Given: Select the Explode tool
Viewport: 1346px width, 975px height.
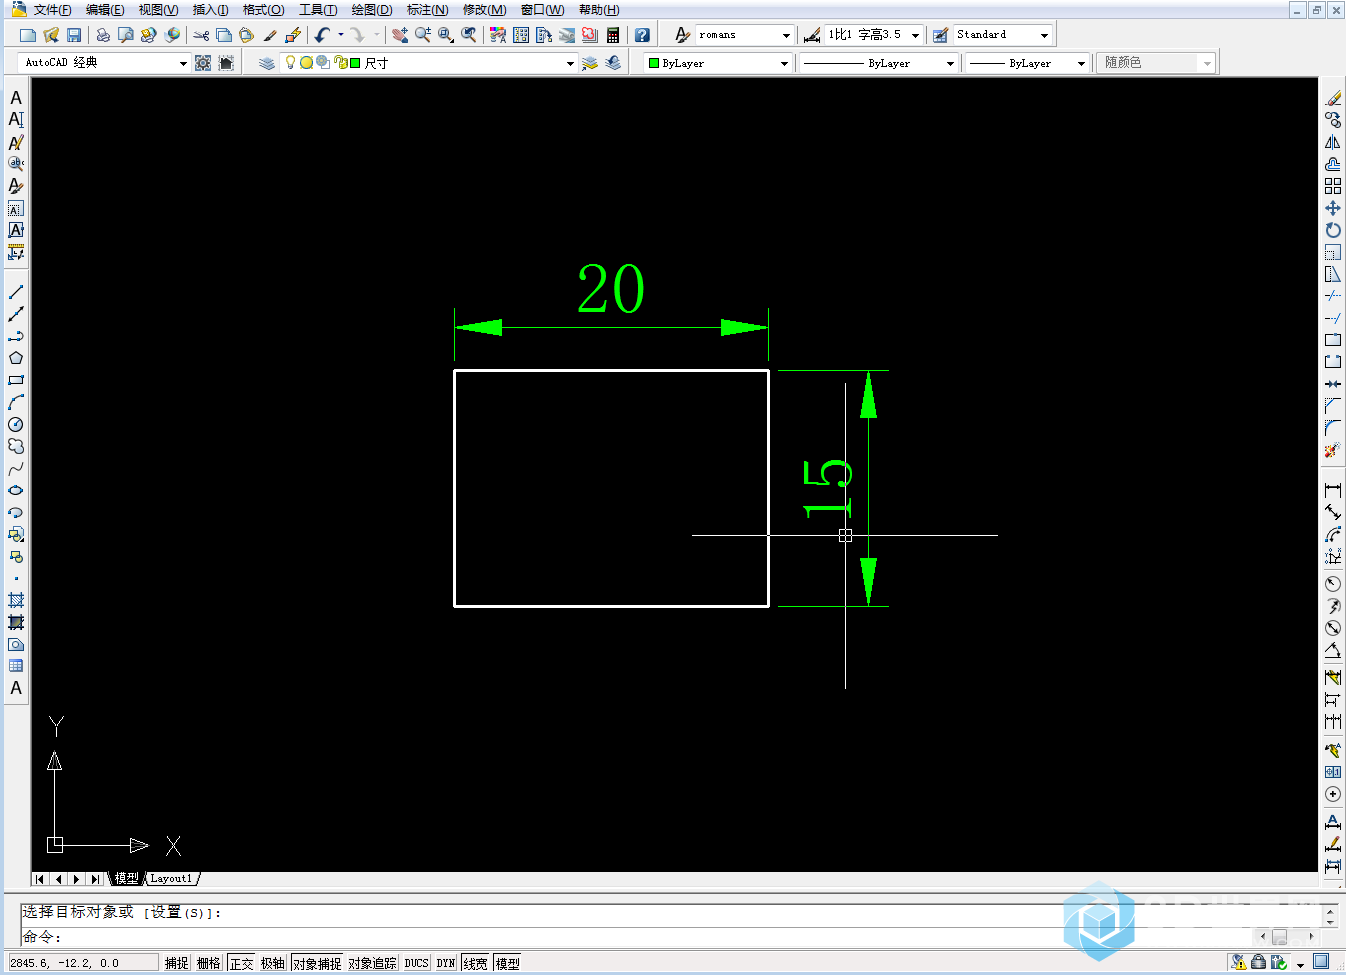Looking at the screenshot, I should coord(1333,450).
